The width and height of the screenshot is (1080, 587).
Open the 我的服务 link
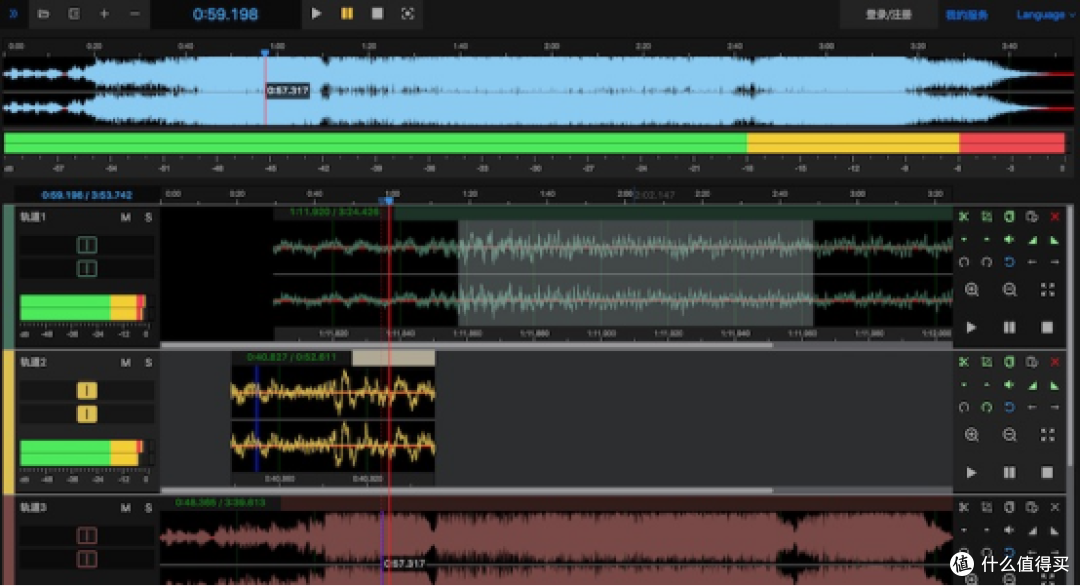click(x=966, y=14)
